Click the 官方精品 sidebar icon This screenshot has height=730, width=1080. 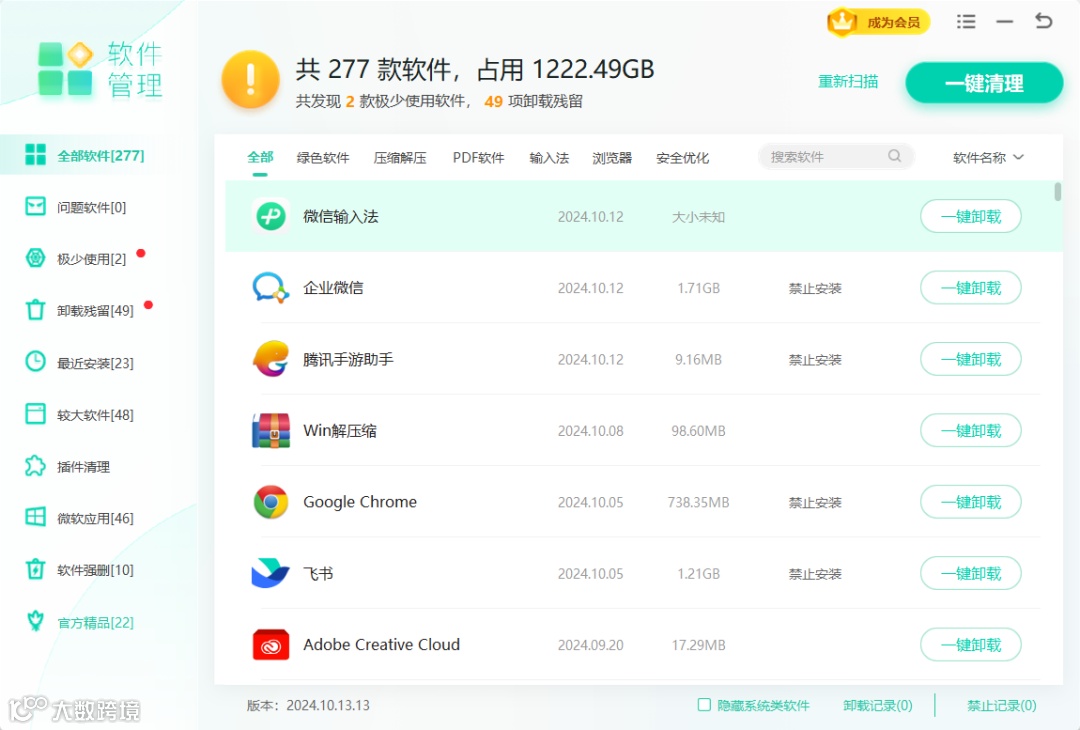click(x=35, y=621)
